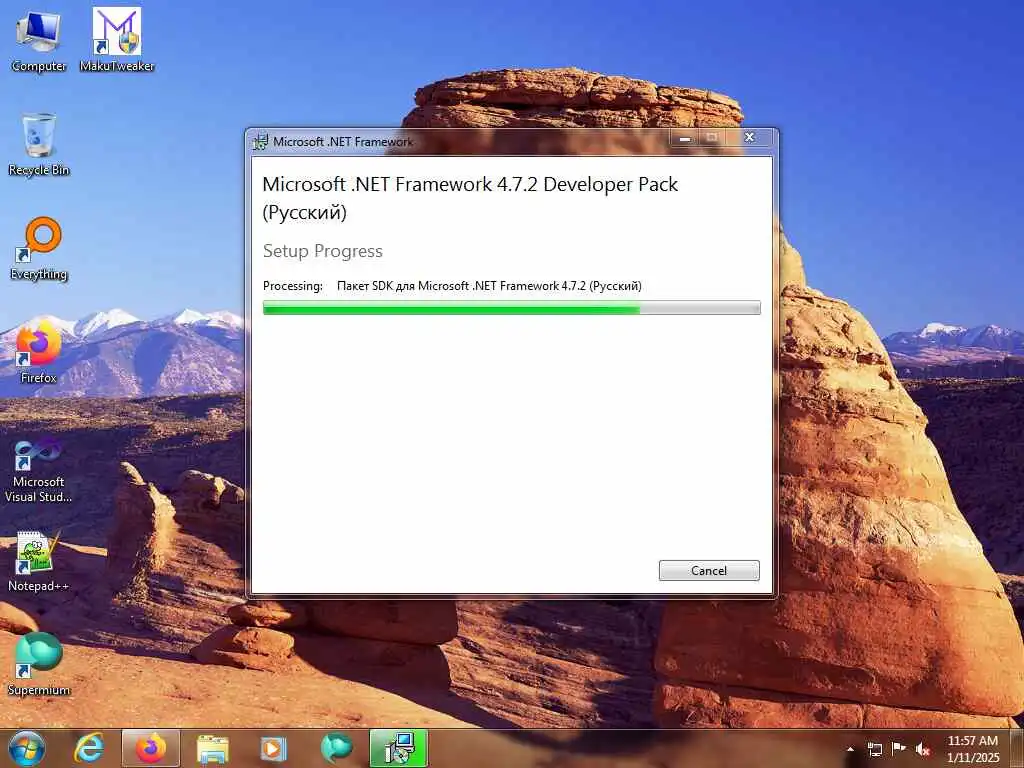
Task: Switch to Firefox in the taskbar
Action: [x=151, y=748]
